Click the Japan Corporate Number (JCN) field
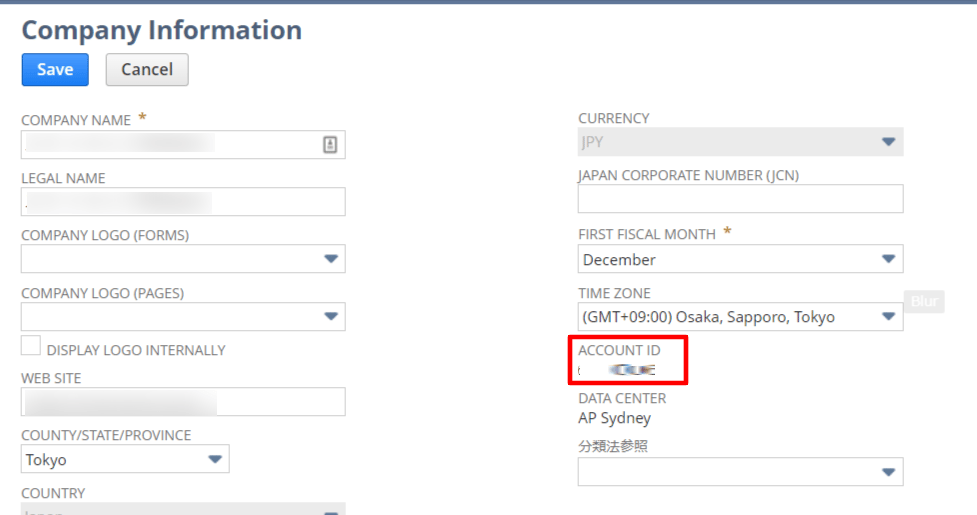Screen dimensions: 977x515 [x=740, y=199]
